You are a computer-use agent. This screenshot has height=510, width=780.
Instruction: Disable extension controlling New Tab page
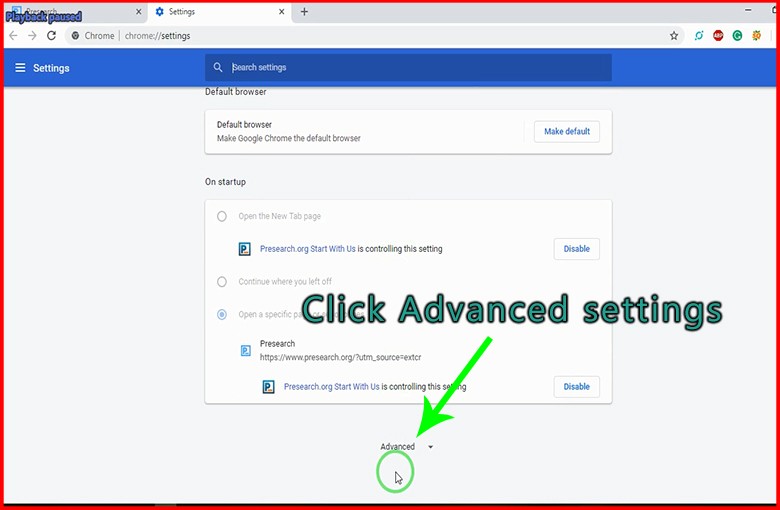(x=577, y=249)
